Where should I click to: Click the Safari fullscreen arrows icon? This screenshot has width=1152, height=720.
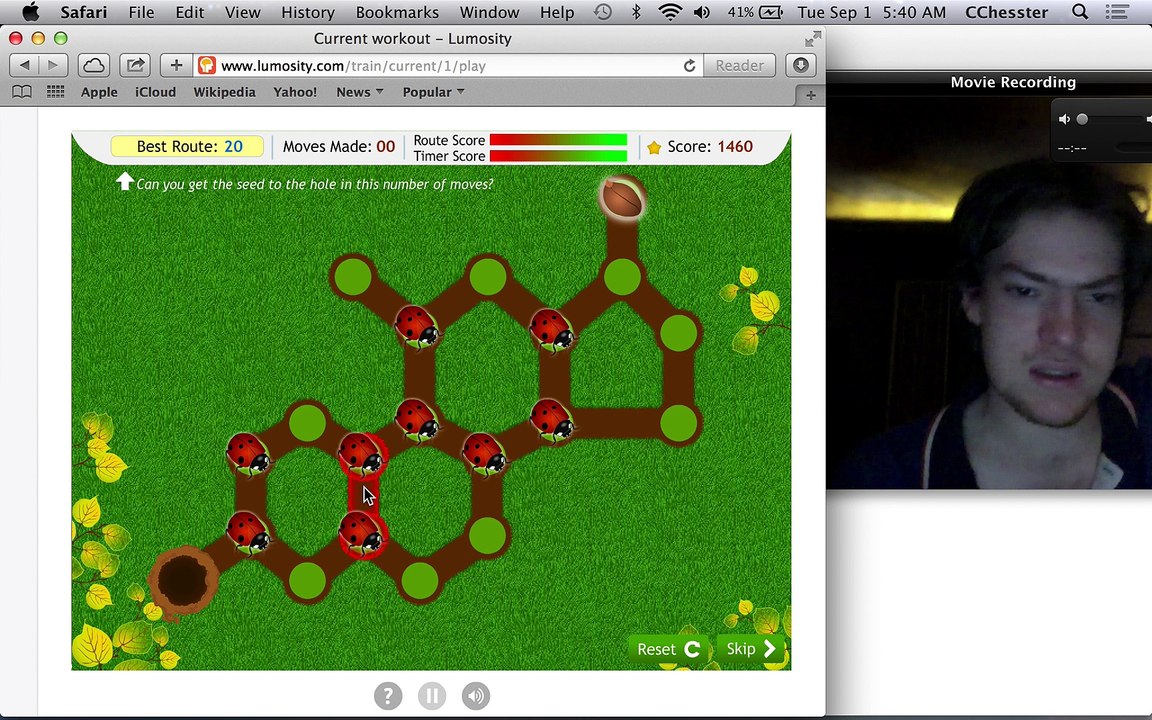[812, 39]
